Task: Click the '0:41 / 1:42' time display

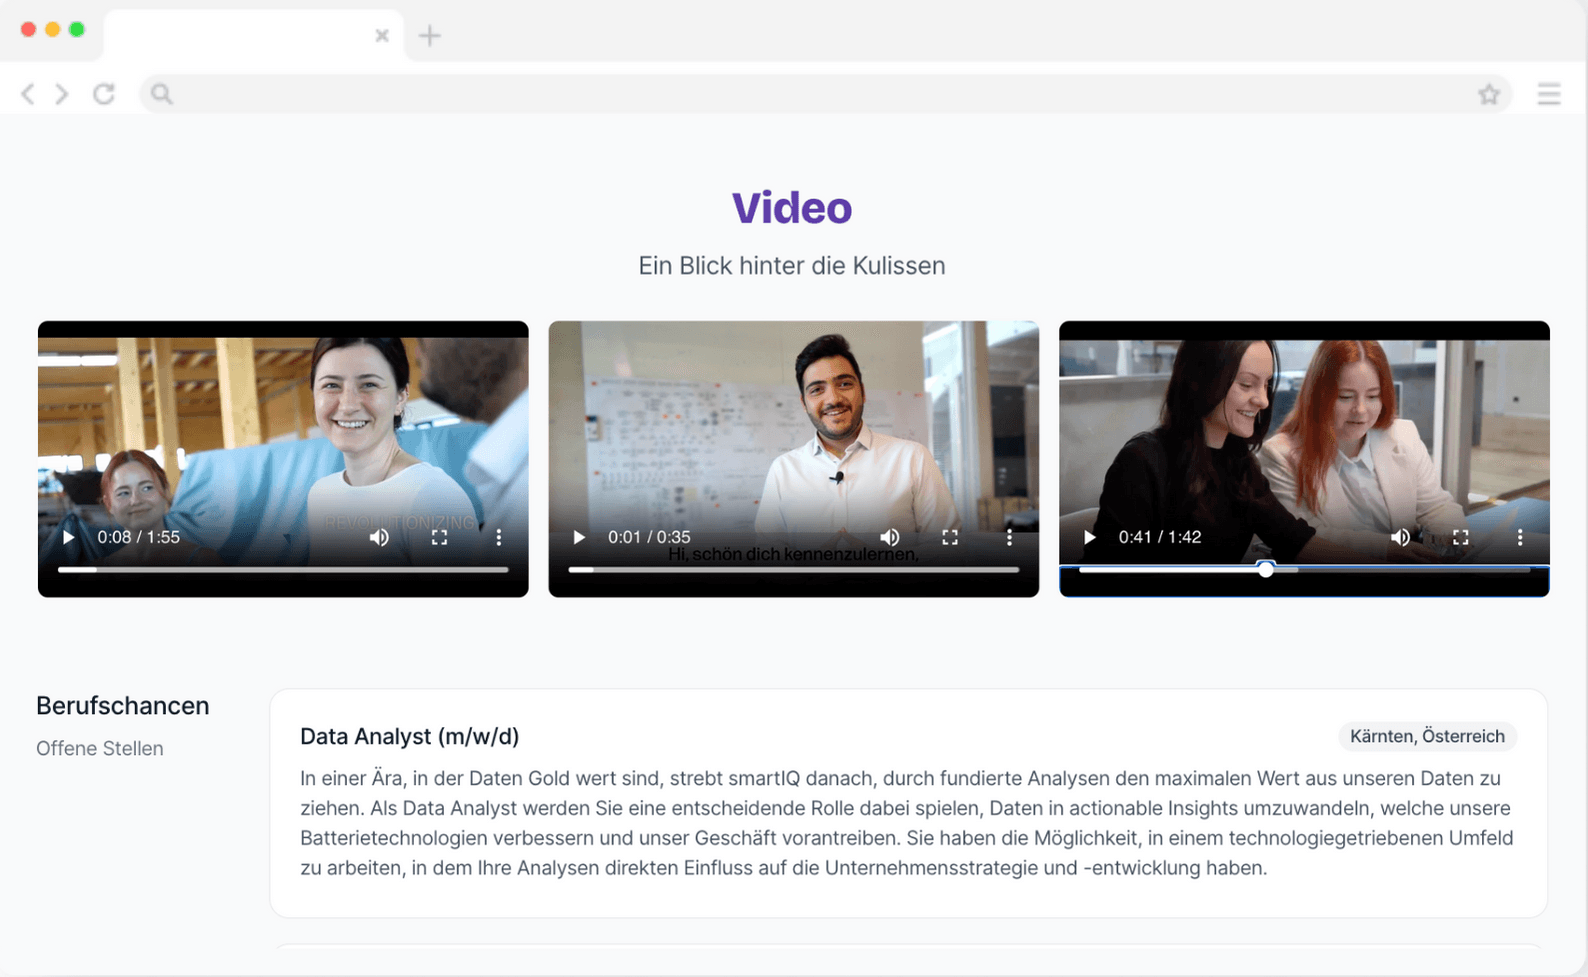Action: click(1160, 537)
